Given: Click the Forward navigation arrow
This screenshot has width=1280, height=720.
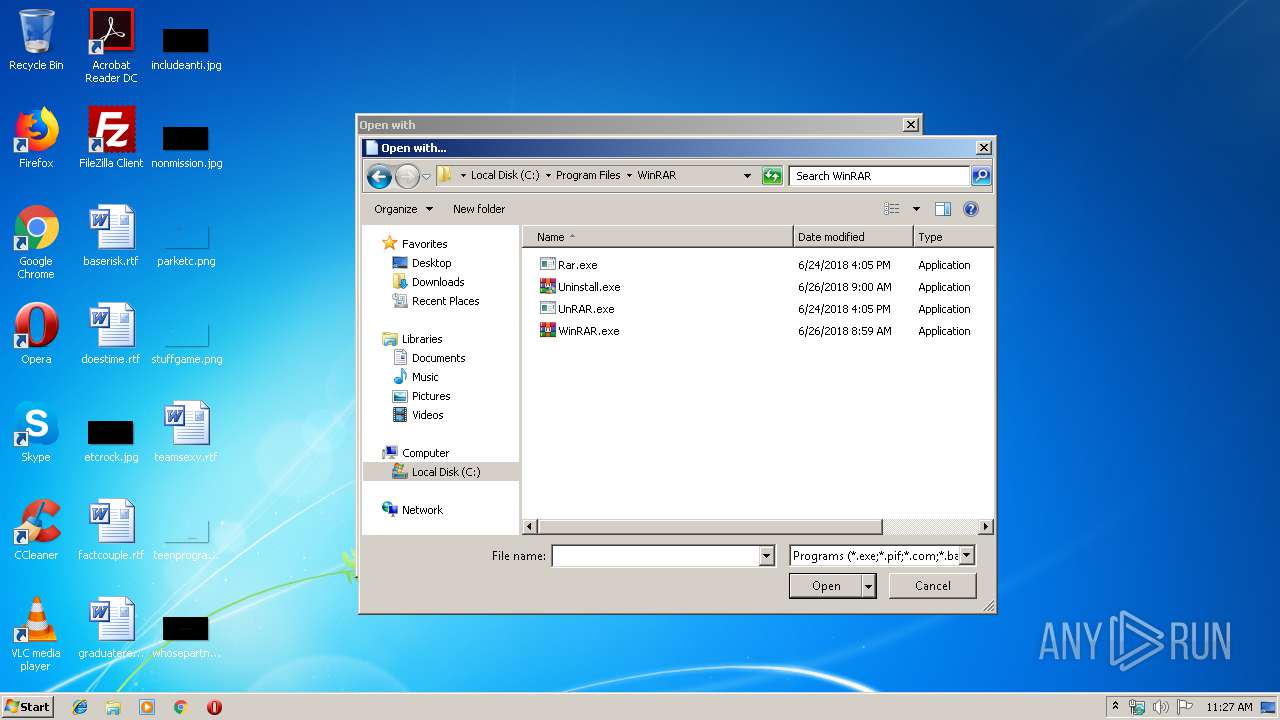Looking at the screenshot, I should 406,176.
